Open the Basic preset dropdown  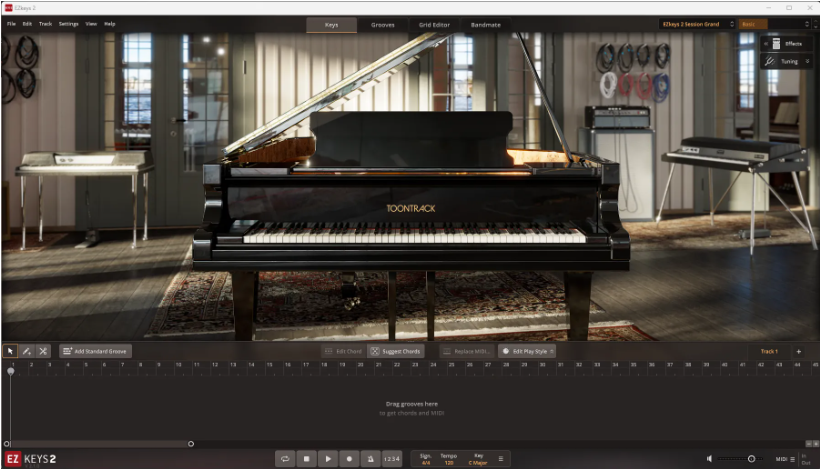click(x=773, y=24)
